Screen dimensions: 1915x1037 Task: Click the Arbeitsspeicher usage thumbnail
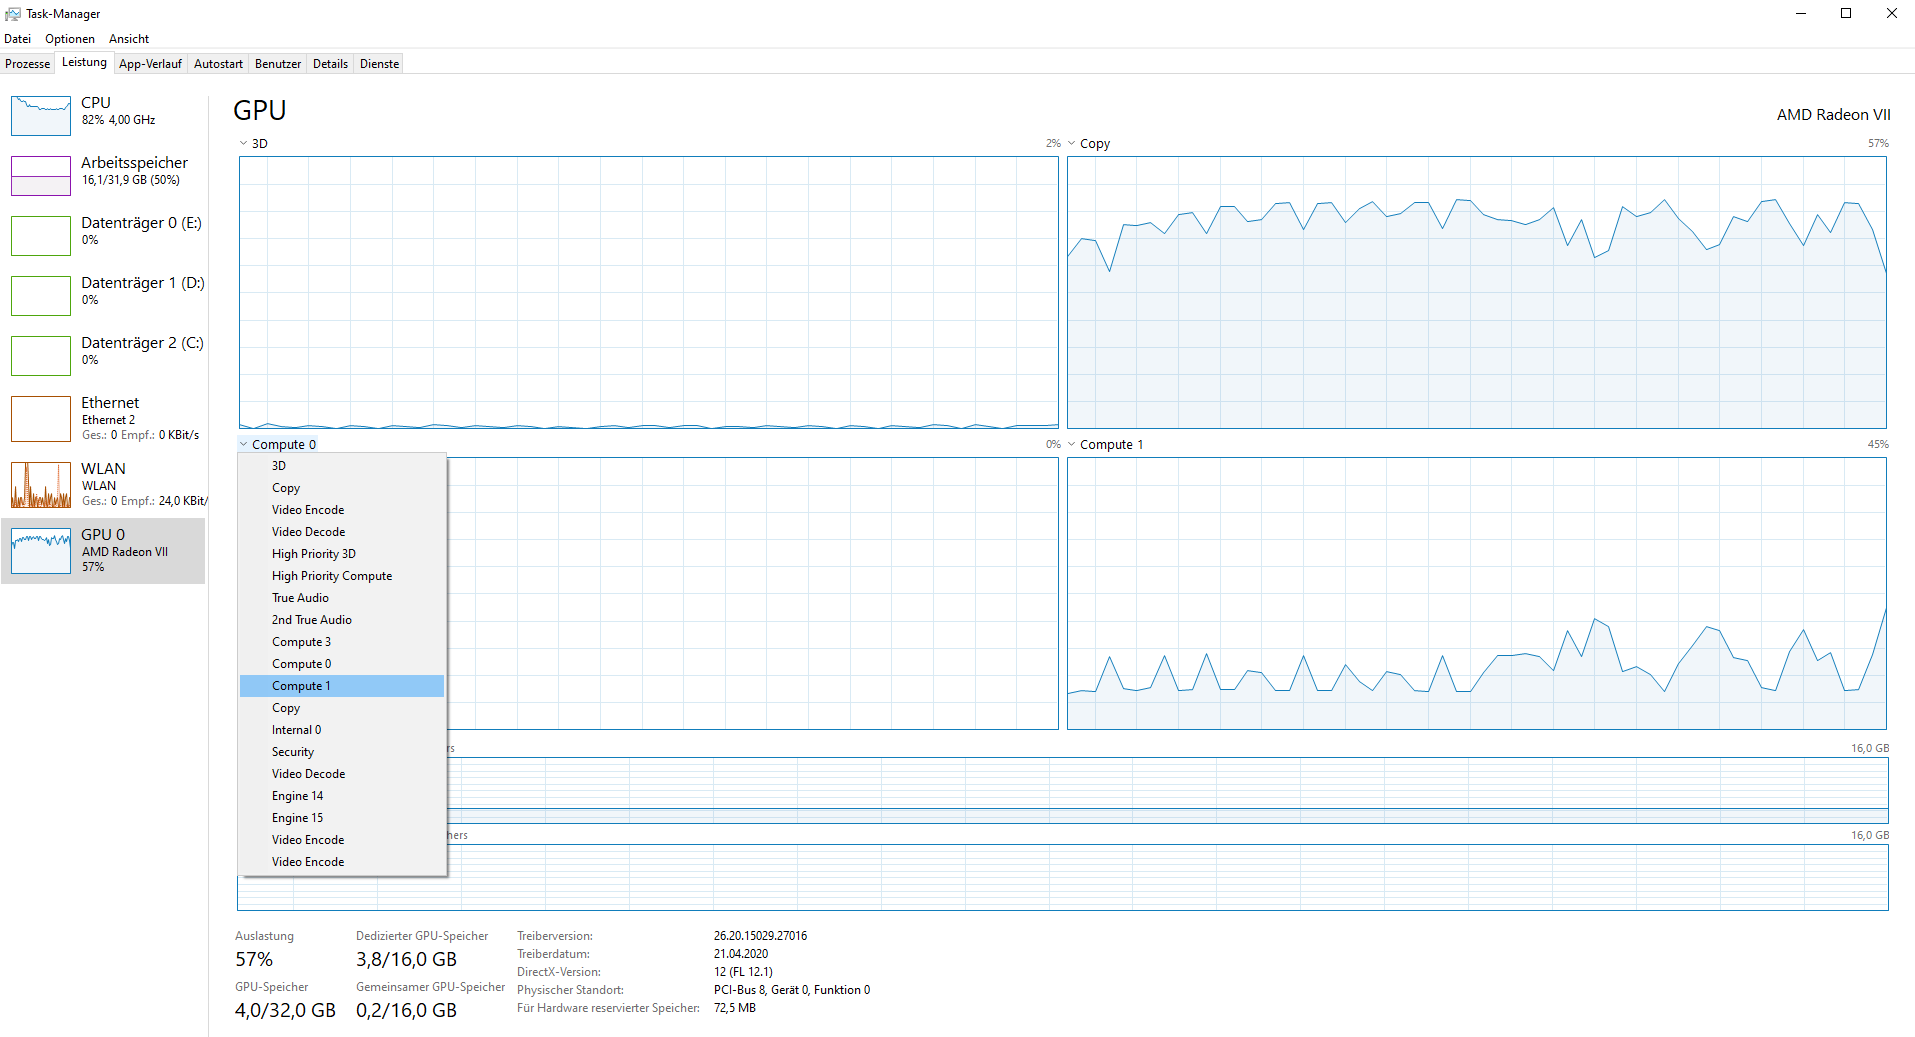tap(41, 176)
